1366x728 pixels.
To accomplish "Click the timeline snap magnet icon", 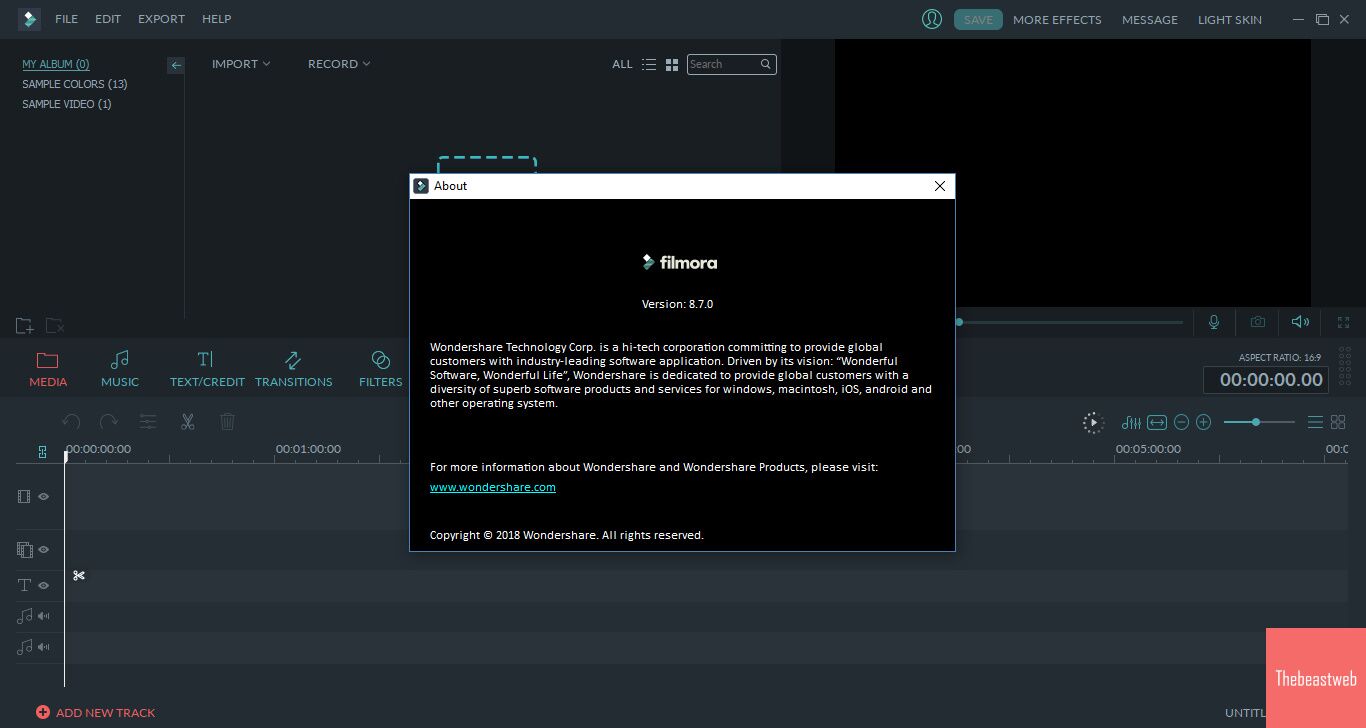I will point(42,452).
